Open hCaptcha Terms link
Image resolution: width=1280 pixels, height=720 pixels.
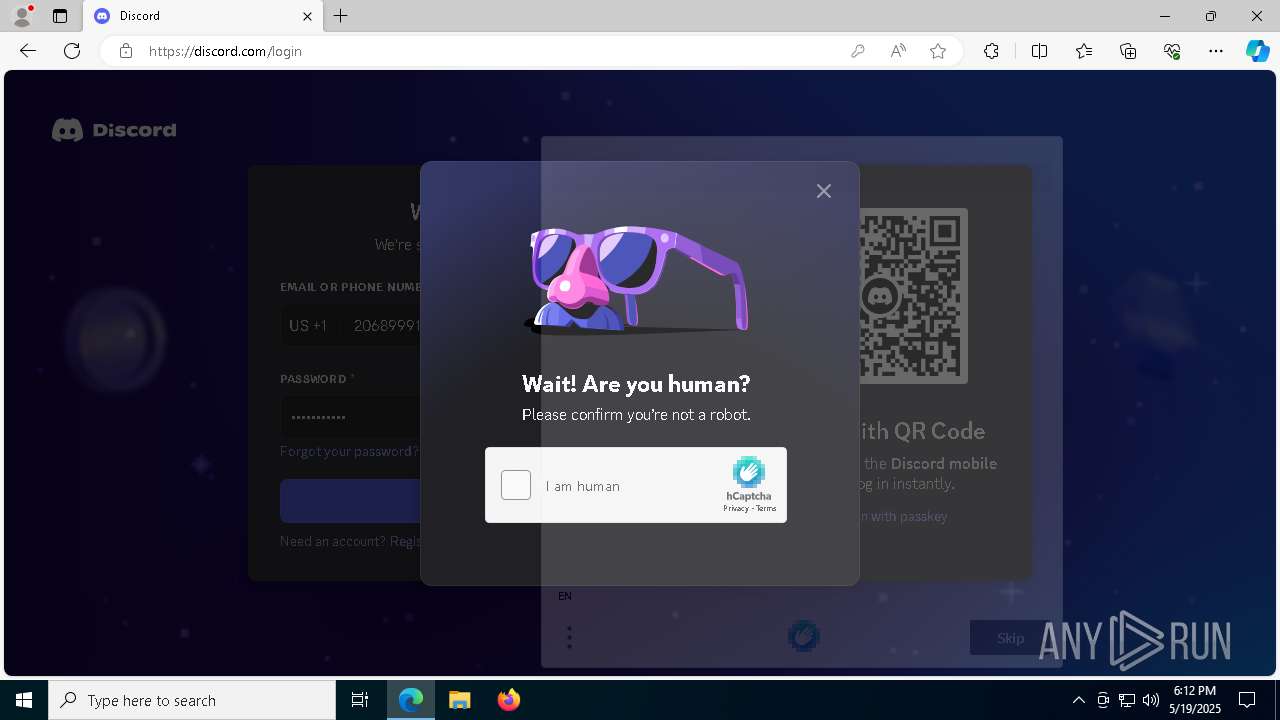[x=766, y=508]
